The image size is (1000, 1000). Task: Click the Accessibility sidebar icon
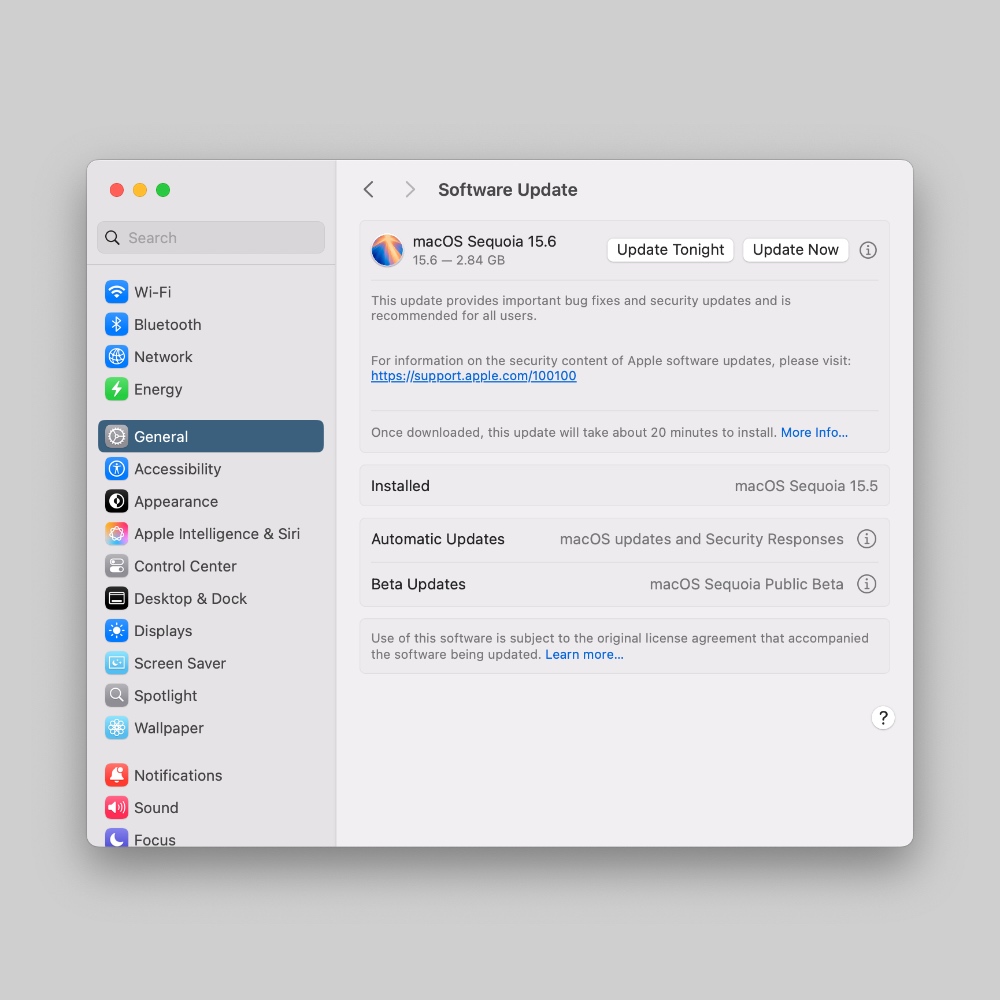click(117, 469)
